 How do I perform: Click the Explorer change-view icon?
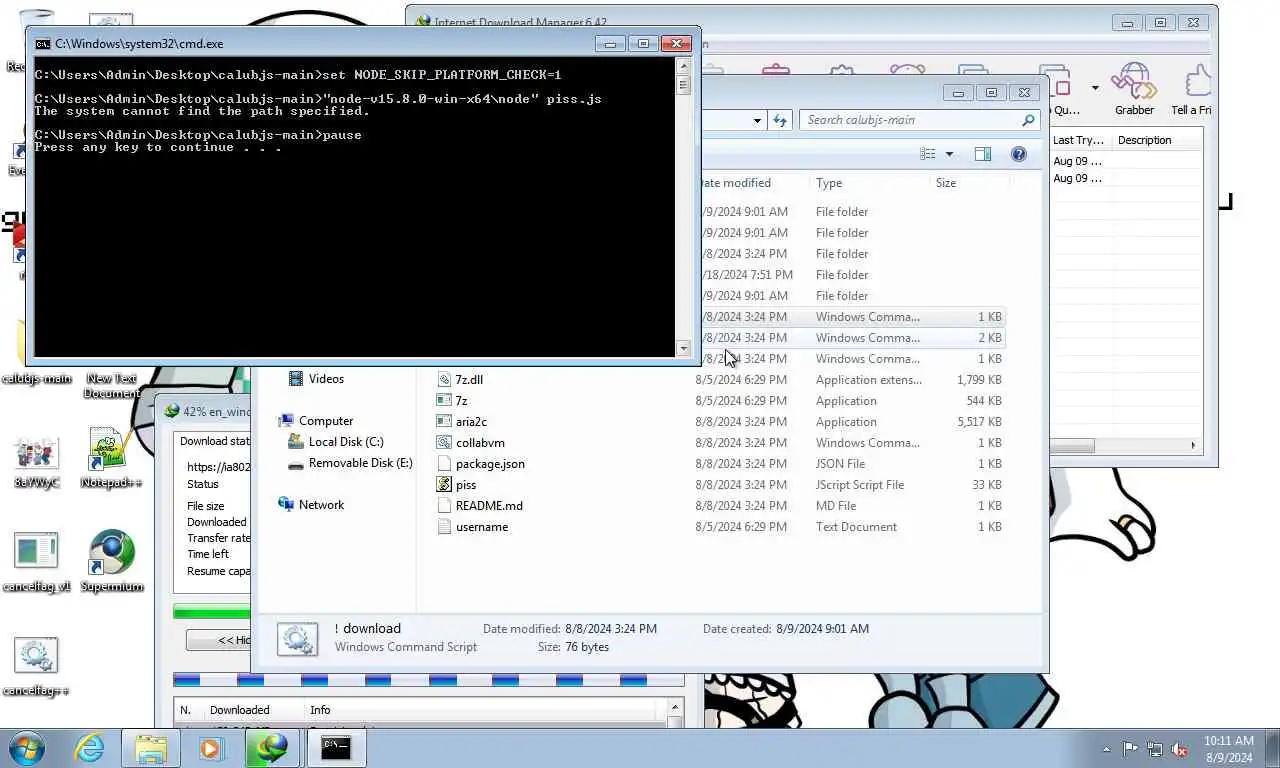coord(928,154)
